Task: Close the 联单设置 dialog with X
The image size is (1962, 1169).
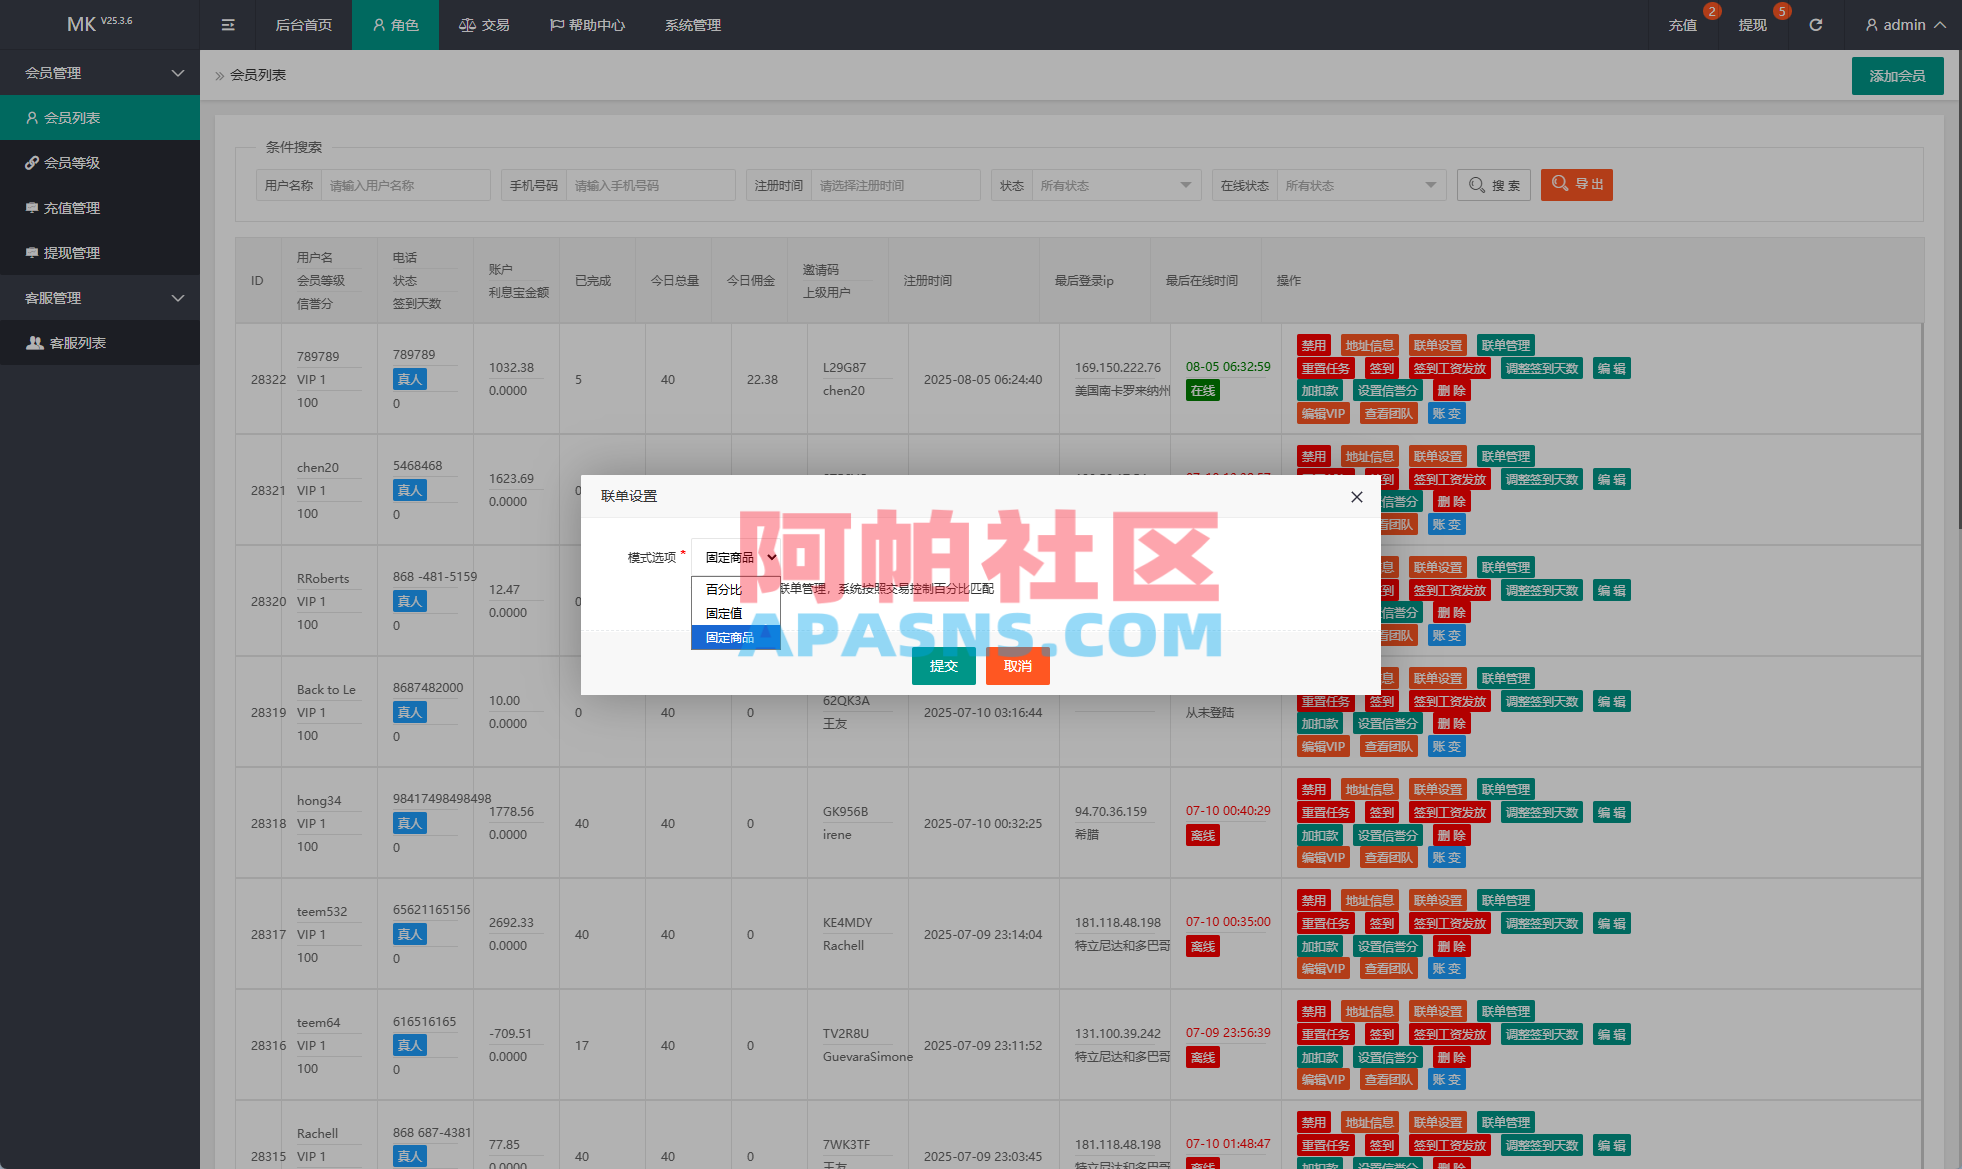Action: click(x=1357, y=497)
